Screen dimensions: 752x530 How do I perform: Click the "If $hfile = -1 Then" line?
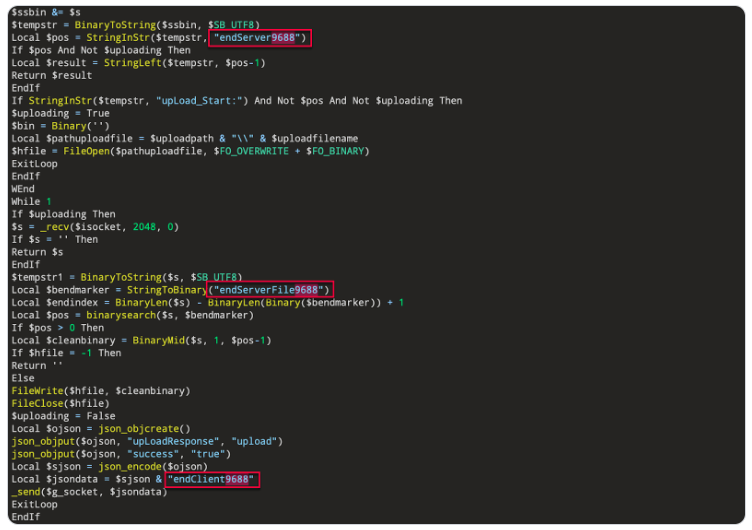pyautogui.click(x=66, y=353)
